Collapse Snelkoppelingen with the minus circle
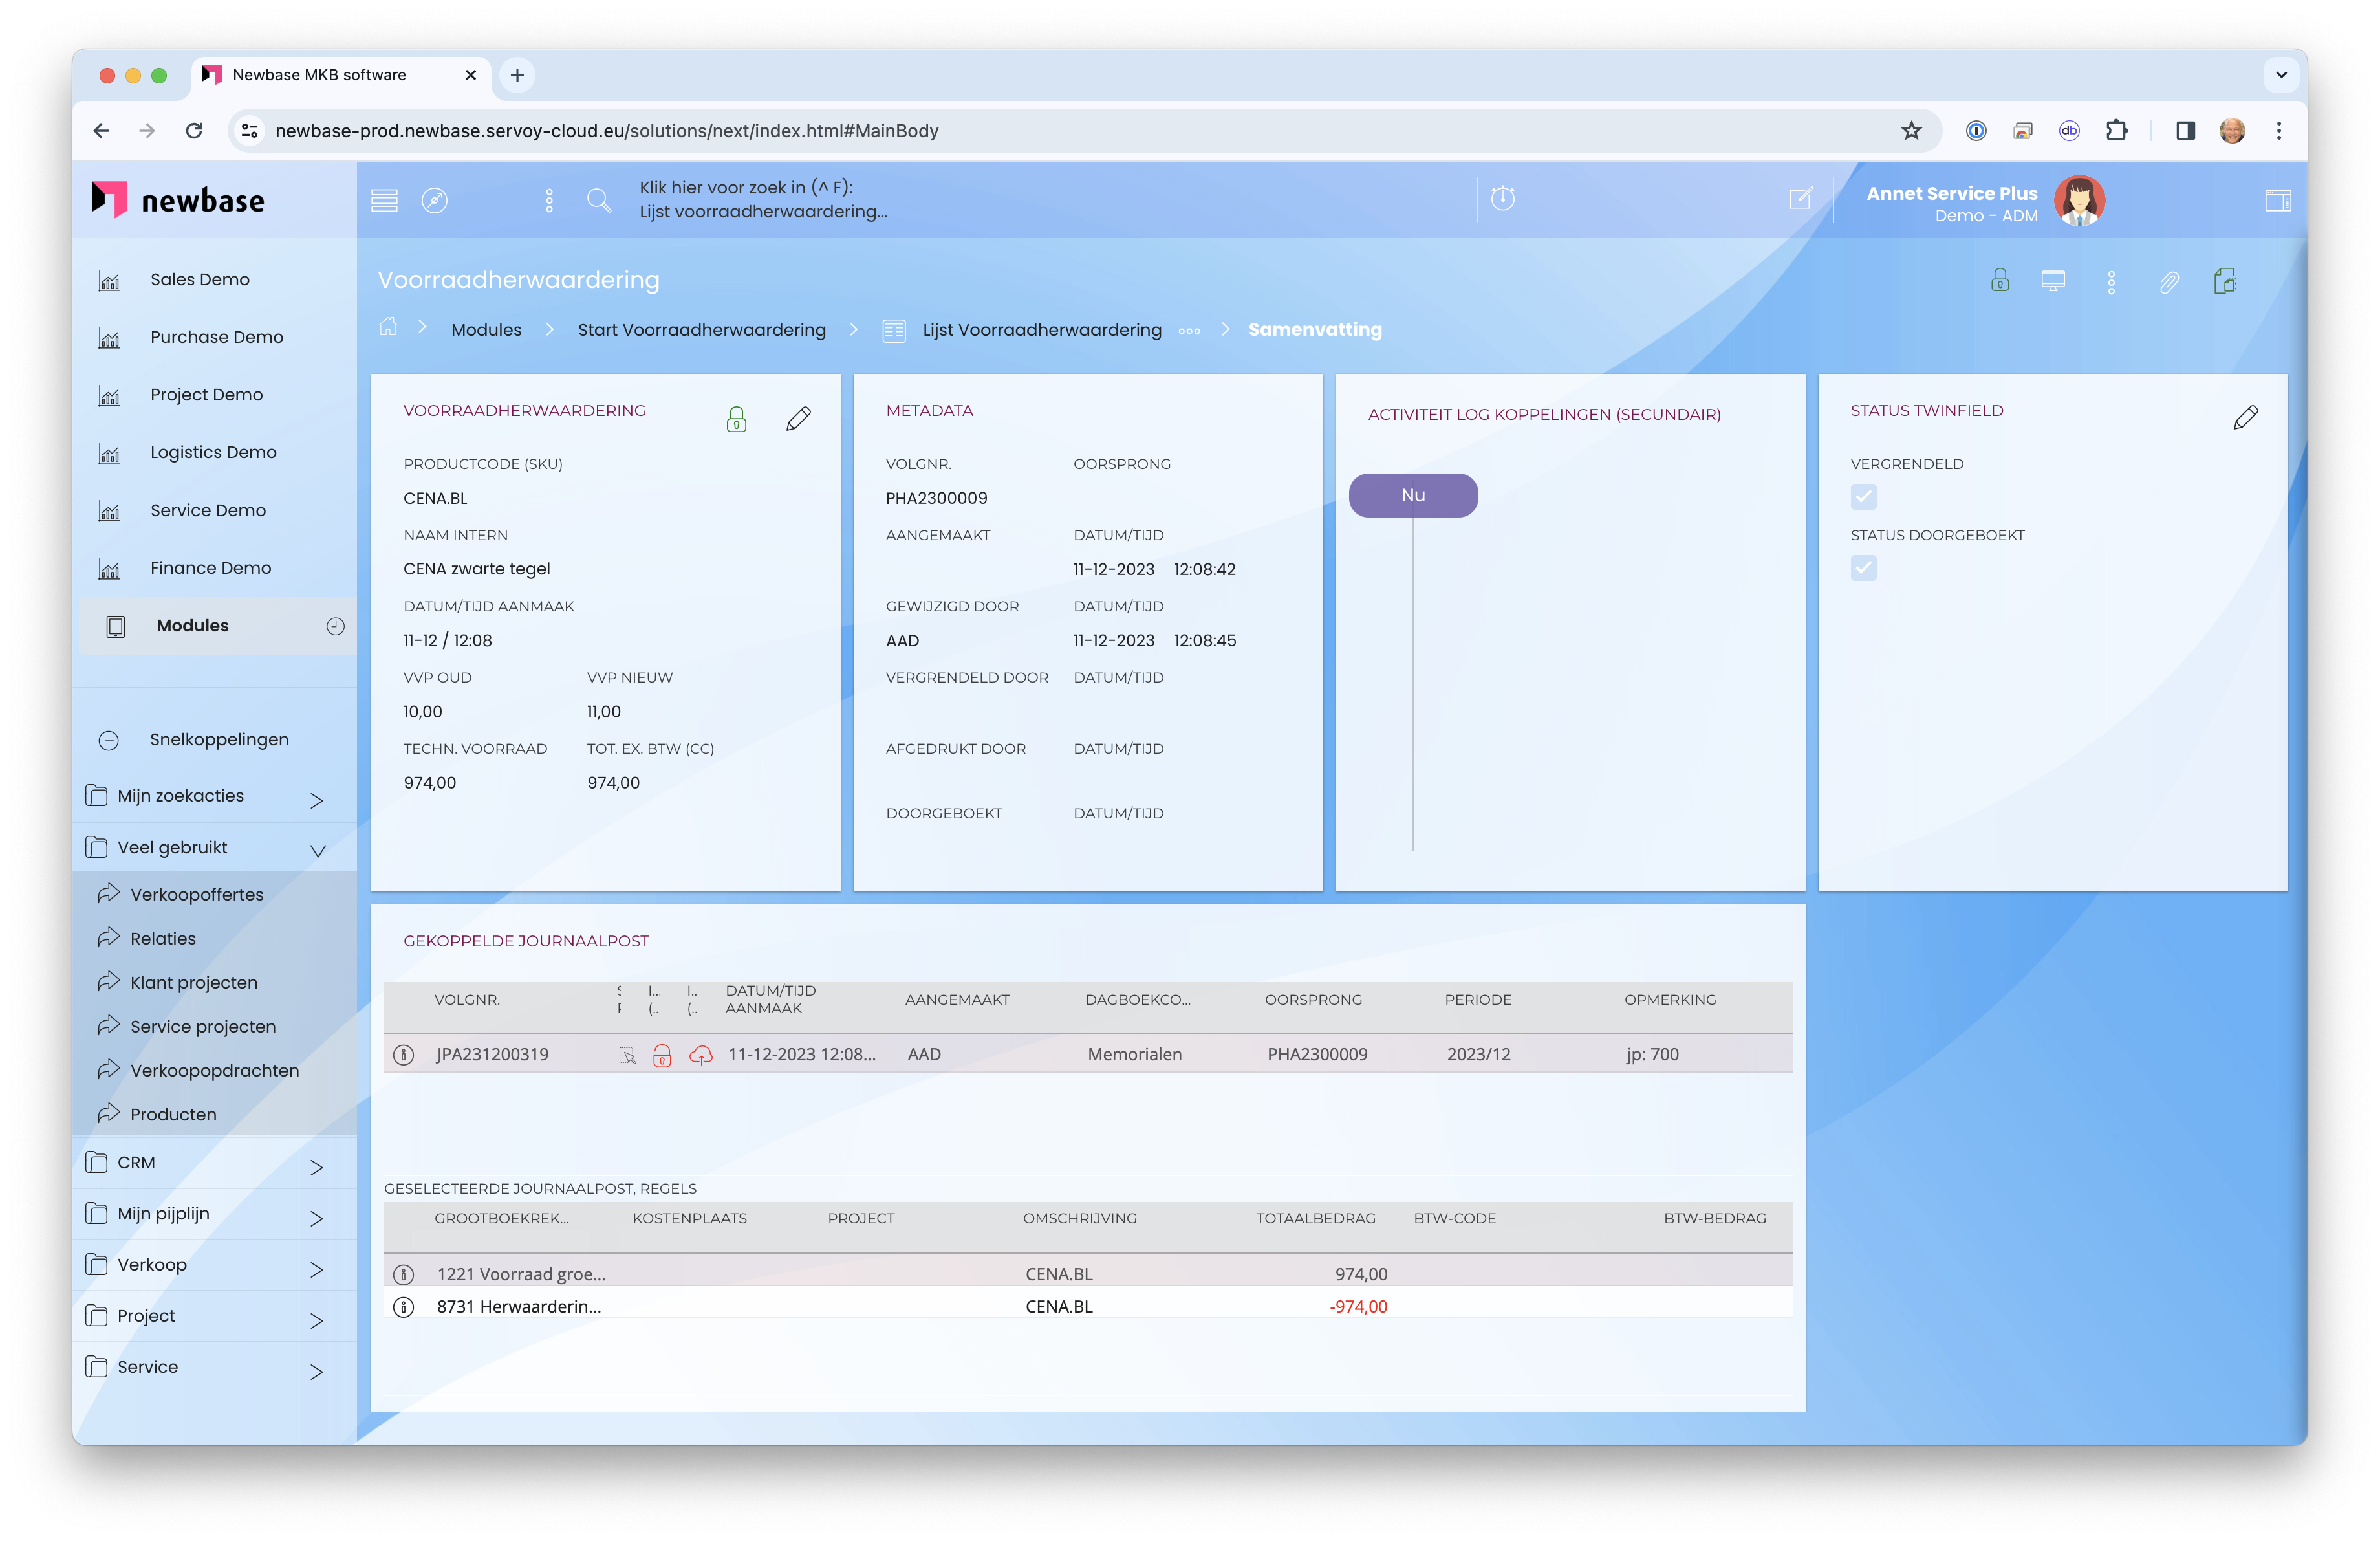 pyautogui.click(x=109, y=740)
